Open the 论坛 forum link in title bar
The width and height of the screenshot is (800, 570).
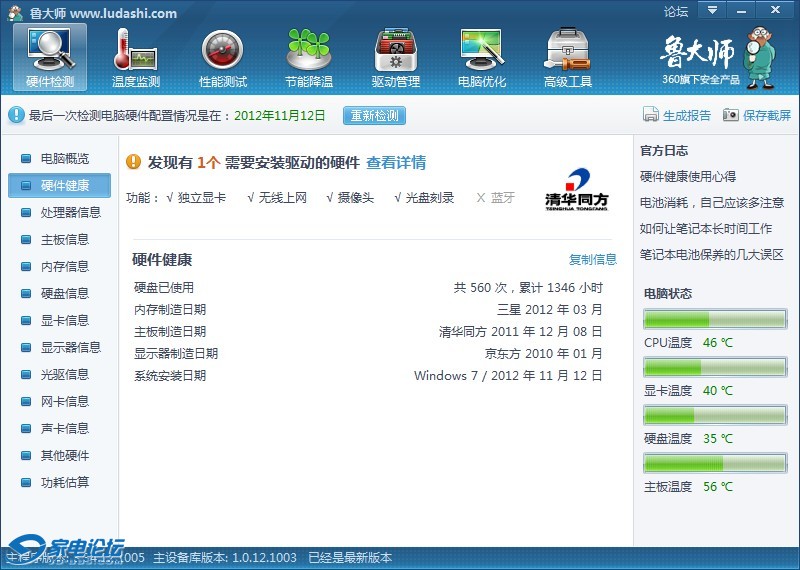[x=676, y=12]
